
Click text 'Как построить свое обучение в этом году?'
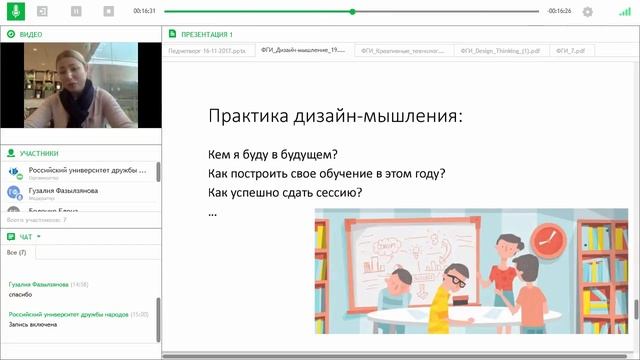coord(327,173)
